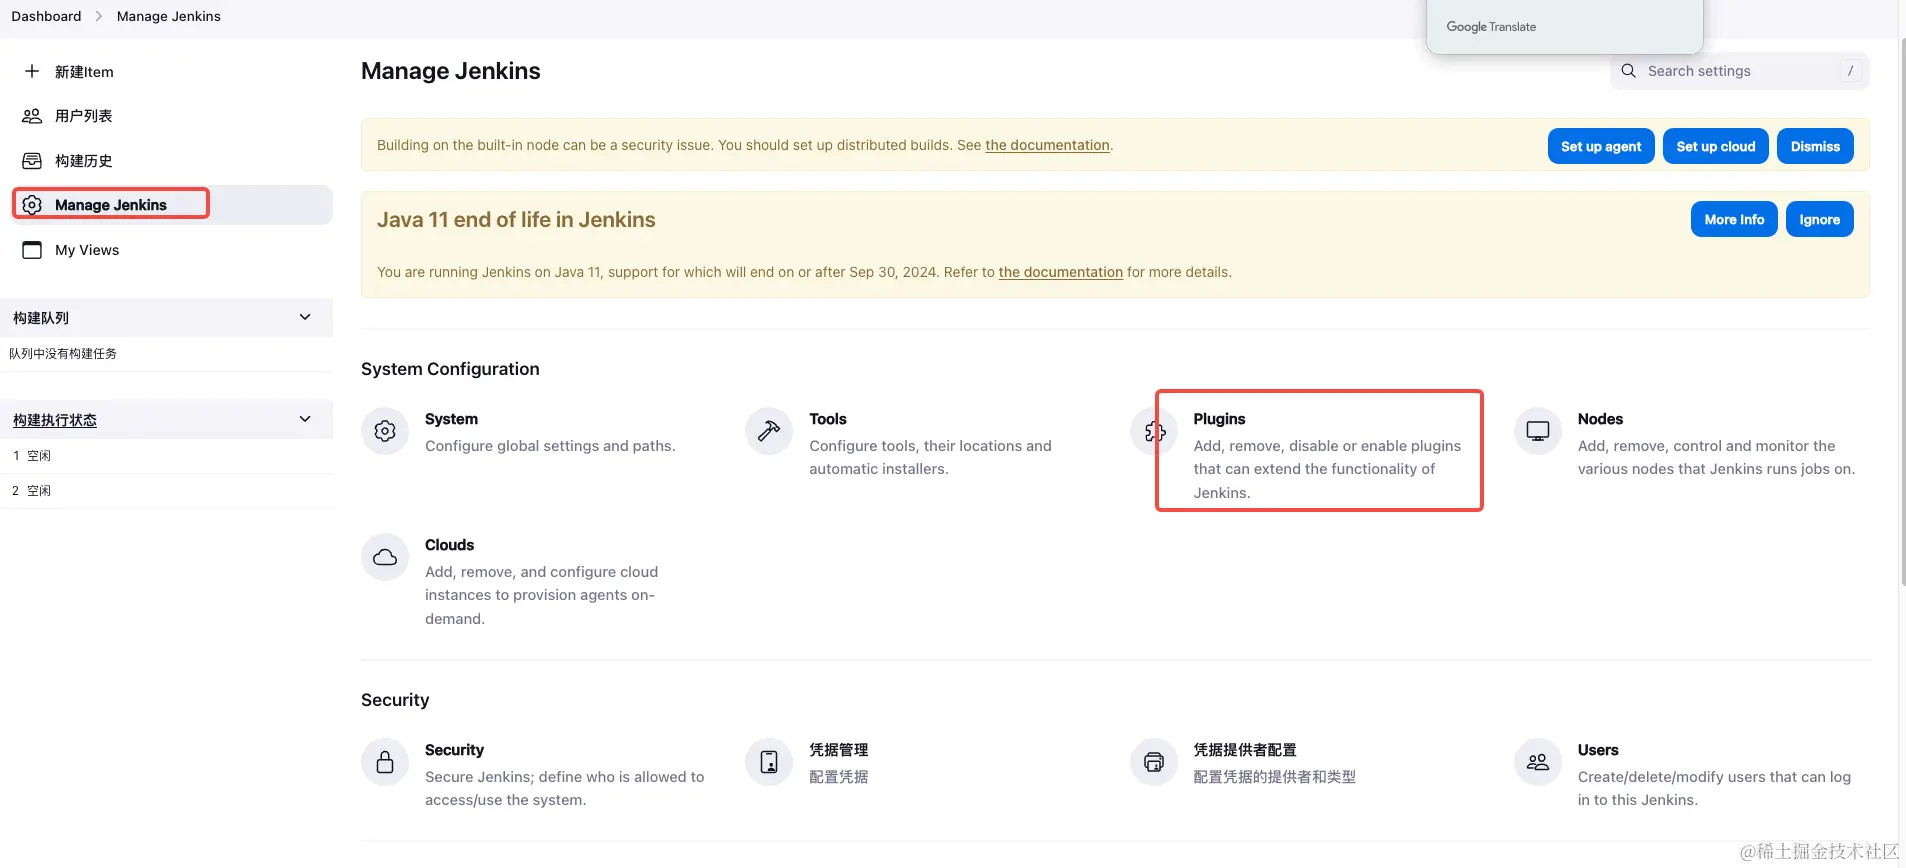The image size is (1906, 868).
Task: Go to 构建历史 in sidebar
Action: pos(83,161)
